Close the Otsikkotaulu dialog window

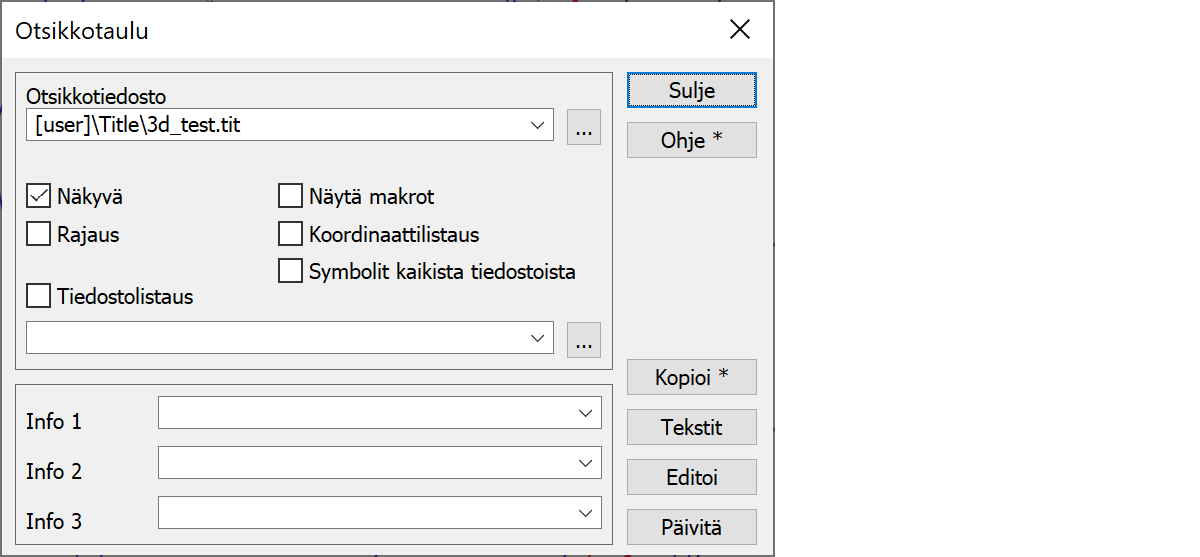(740, 30)
